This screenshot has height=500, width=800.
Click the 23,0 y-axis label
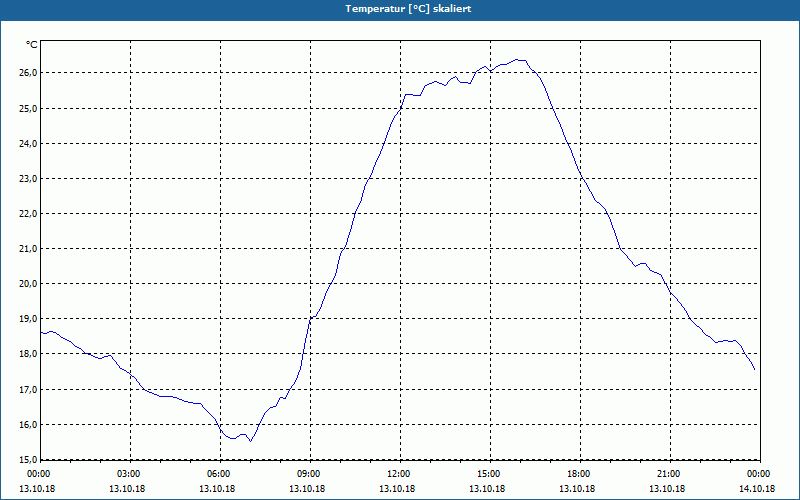(x=28, y=179)
